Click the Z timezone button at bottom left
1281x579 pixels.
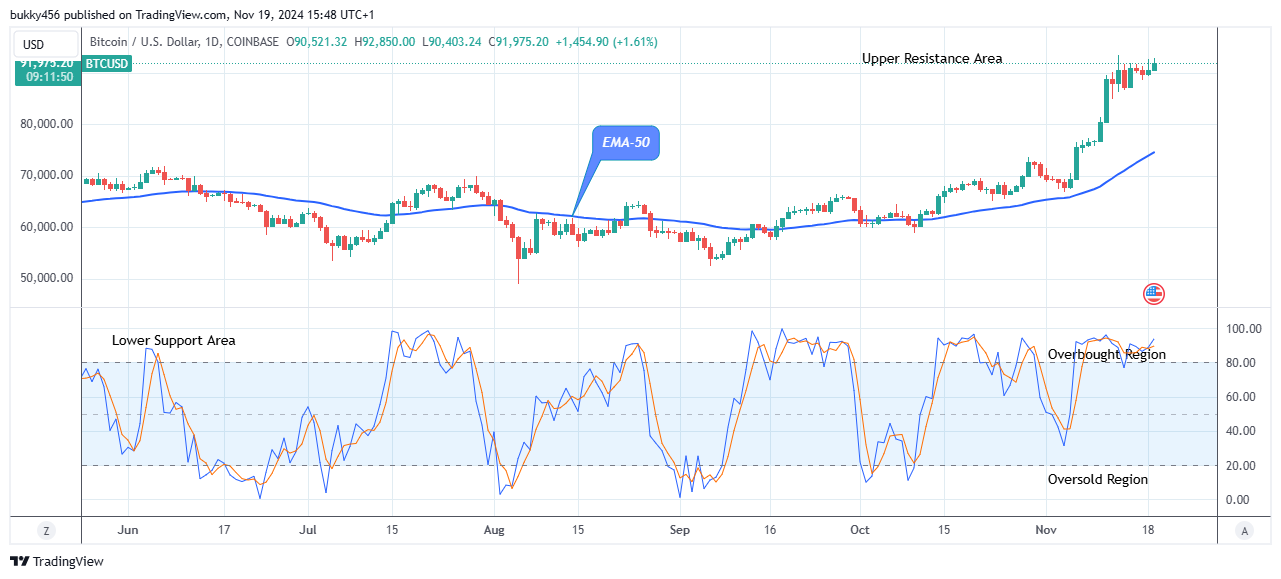[x=46, y=530]
